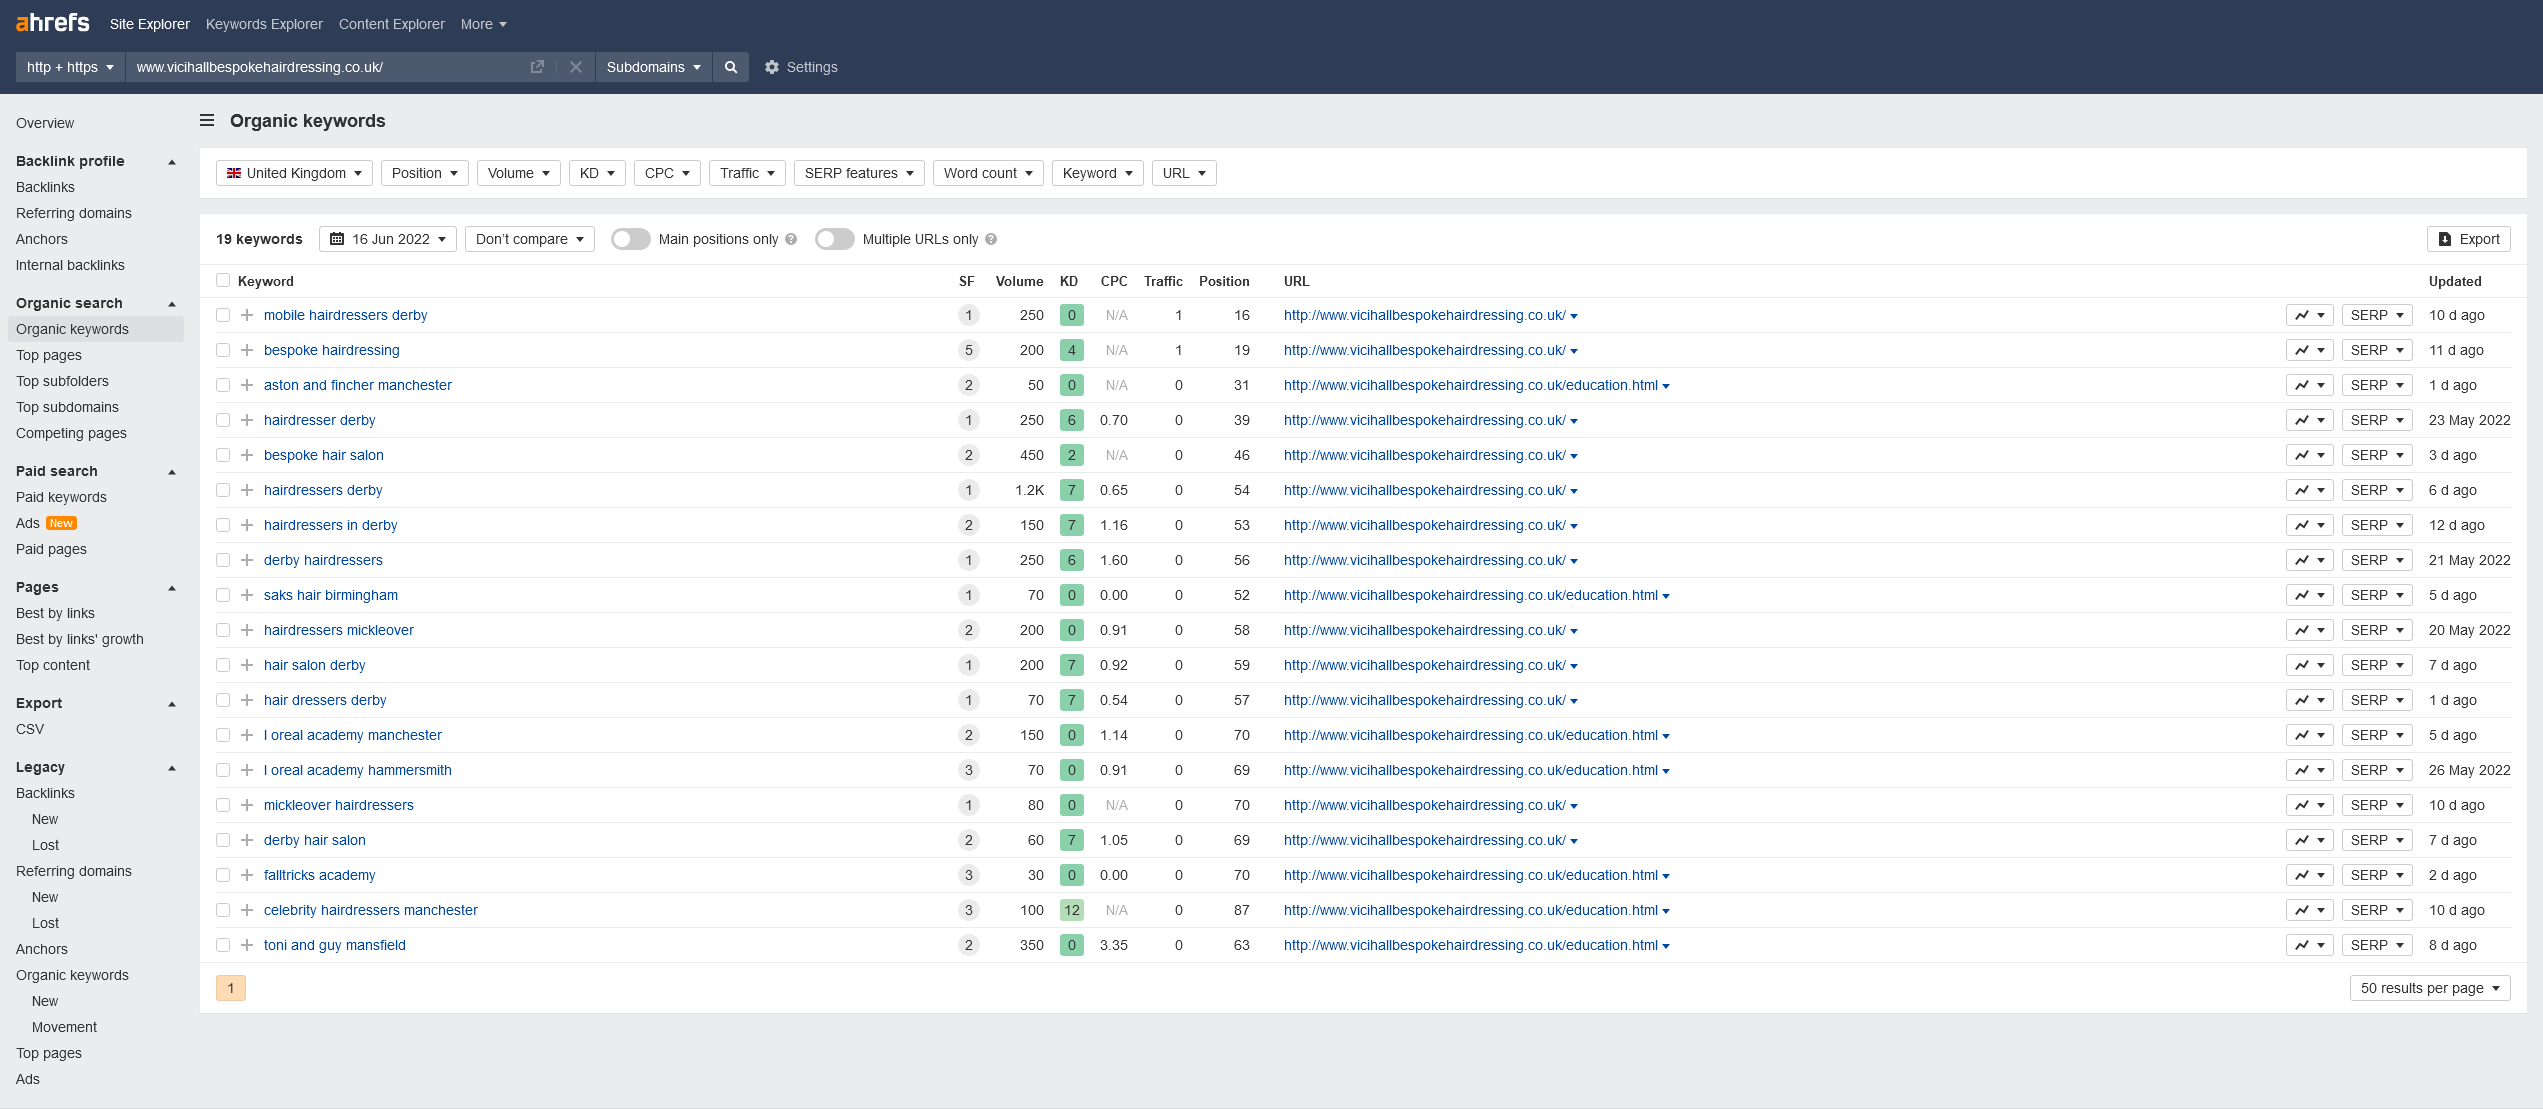Open the More menu in the top navigation

(x=482, y=23)
